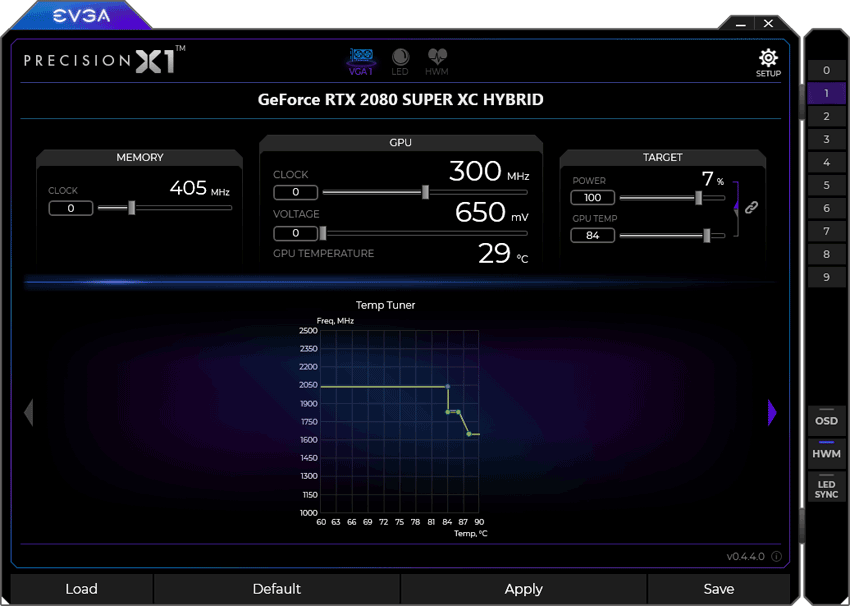Click the Temp Tuner heading

[x=385, y=305]
